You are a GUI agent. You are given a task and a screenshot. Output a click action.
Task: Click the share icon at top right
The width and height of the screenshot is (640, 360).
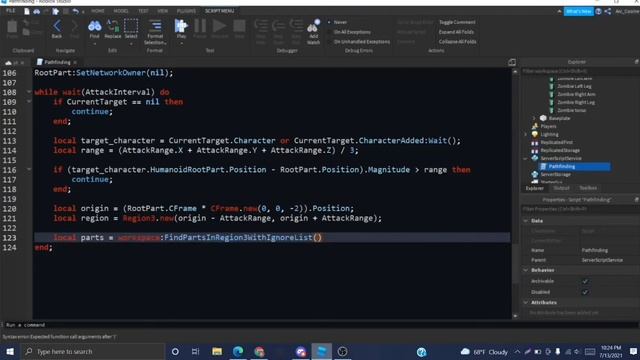point(608,11)
